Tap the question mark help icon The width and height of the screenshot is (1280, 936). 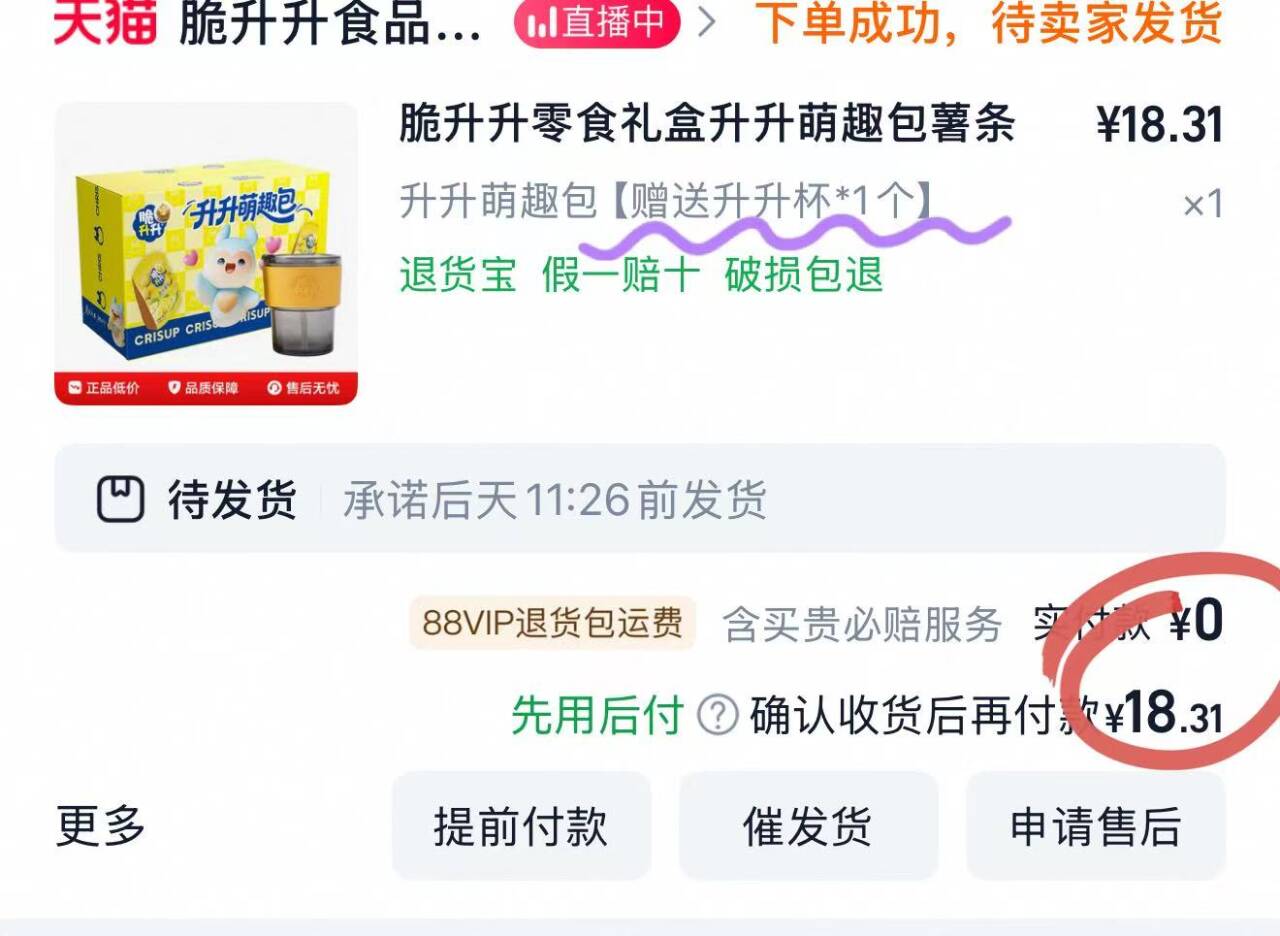coord(717,716)
